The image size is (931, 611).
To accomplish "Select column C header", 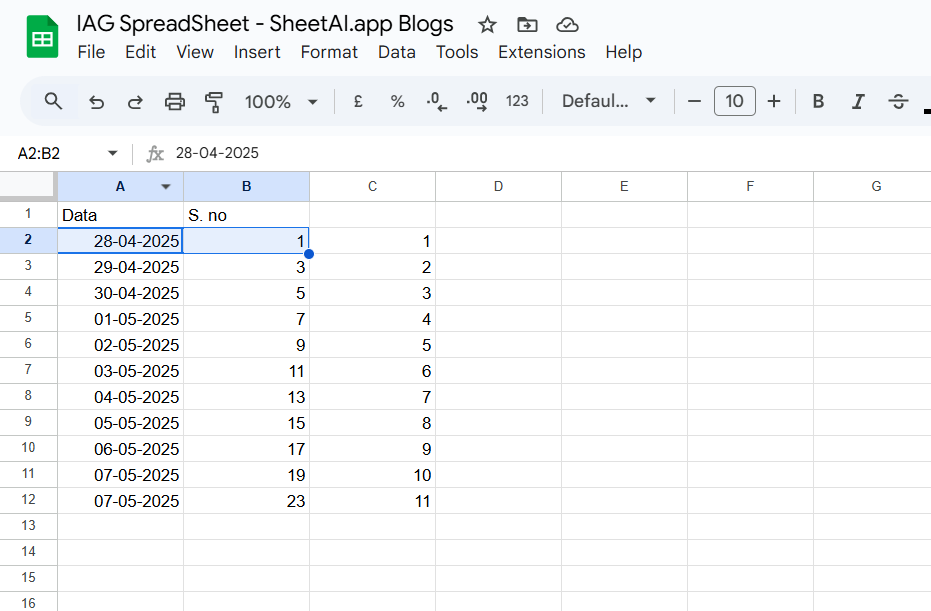I will point(372,187).
